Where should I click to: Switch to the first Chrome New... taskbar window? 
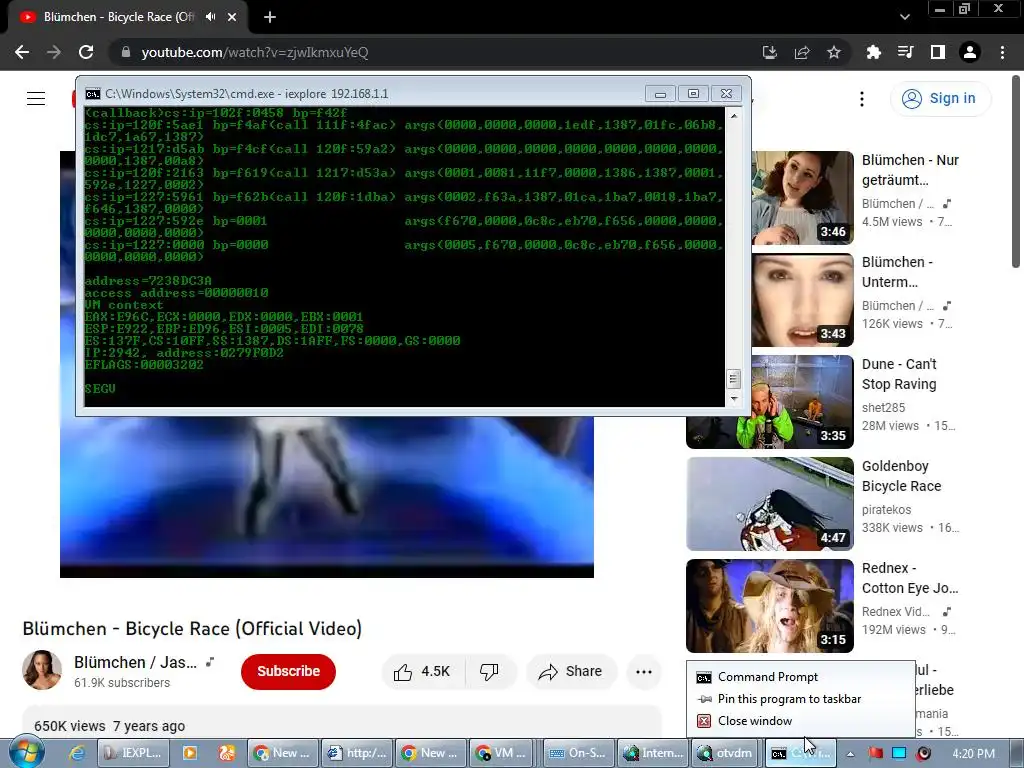[283, 753]
